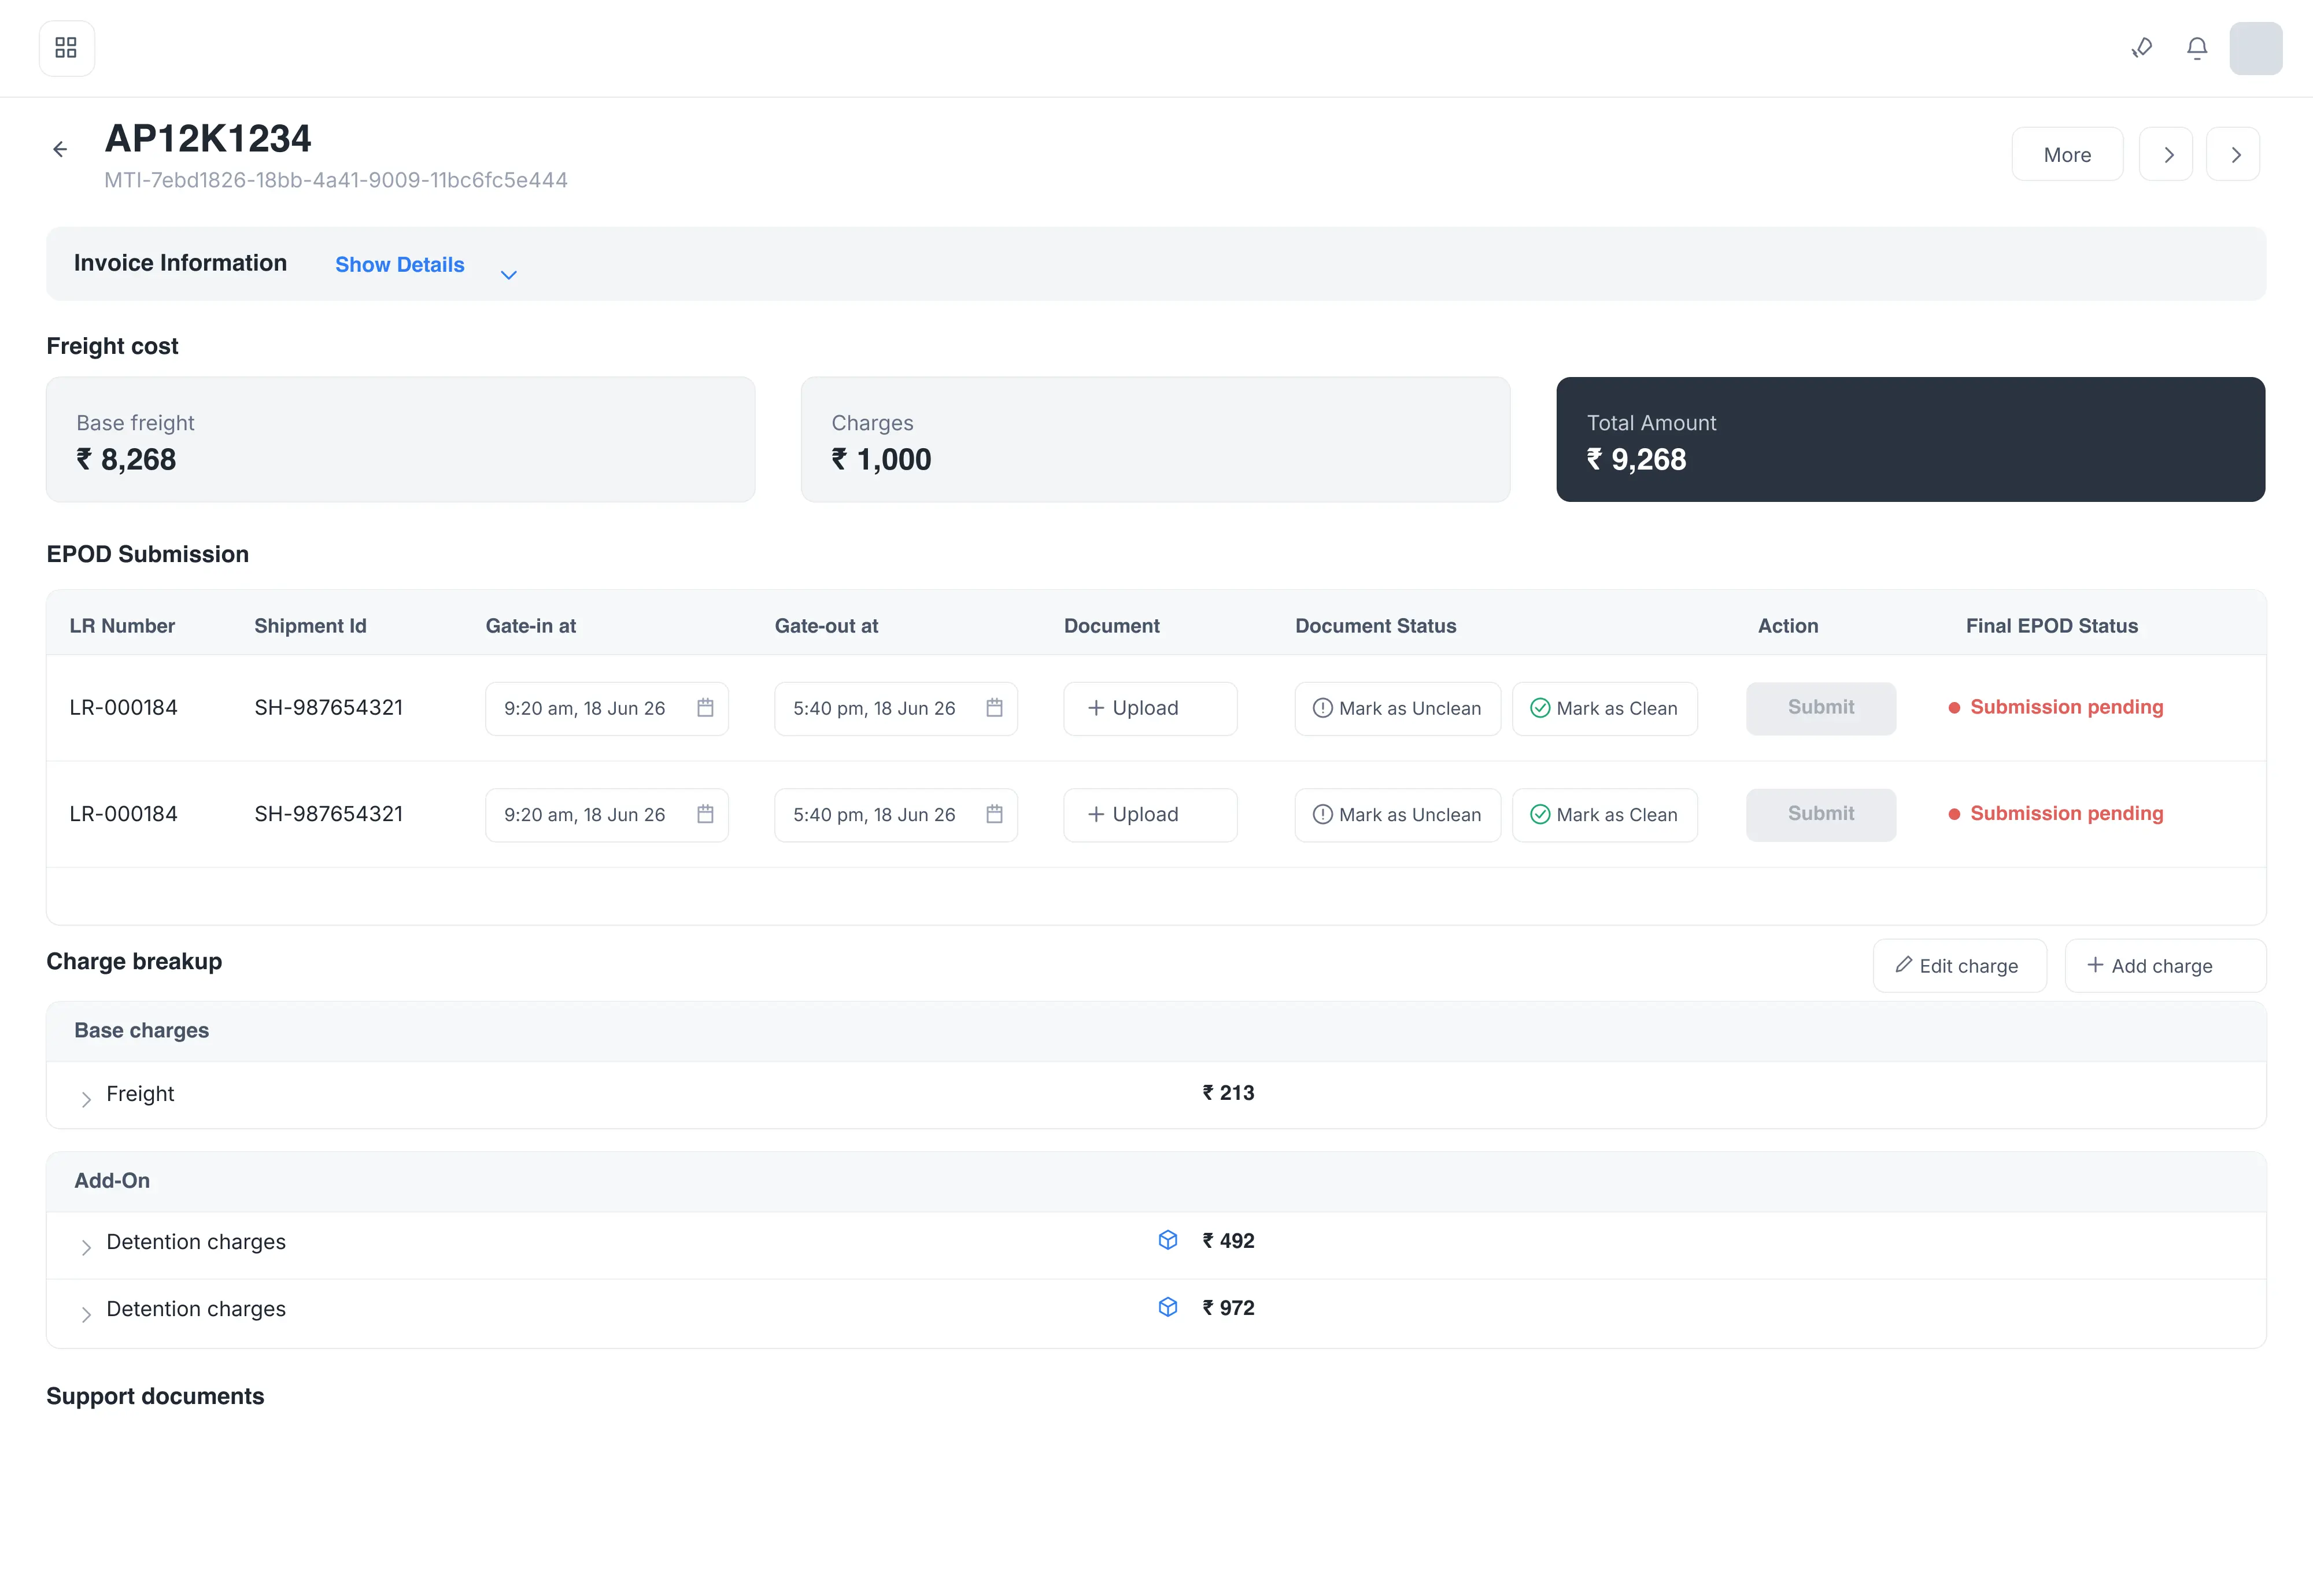Click cube icon beside ₹ 492
This screenshot has height=1596, width=2313.
pos(1167,1240)
